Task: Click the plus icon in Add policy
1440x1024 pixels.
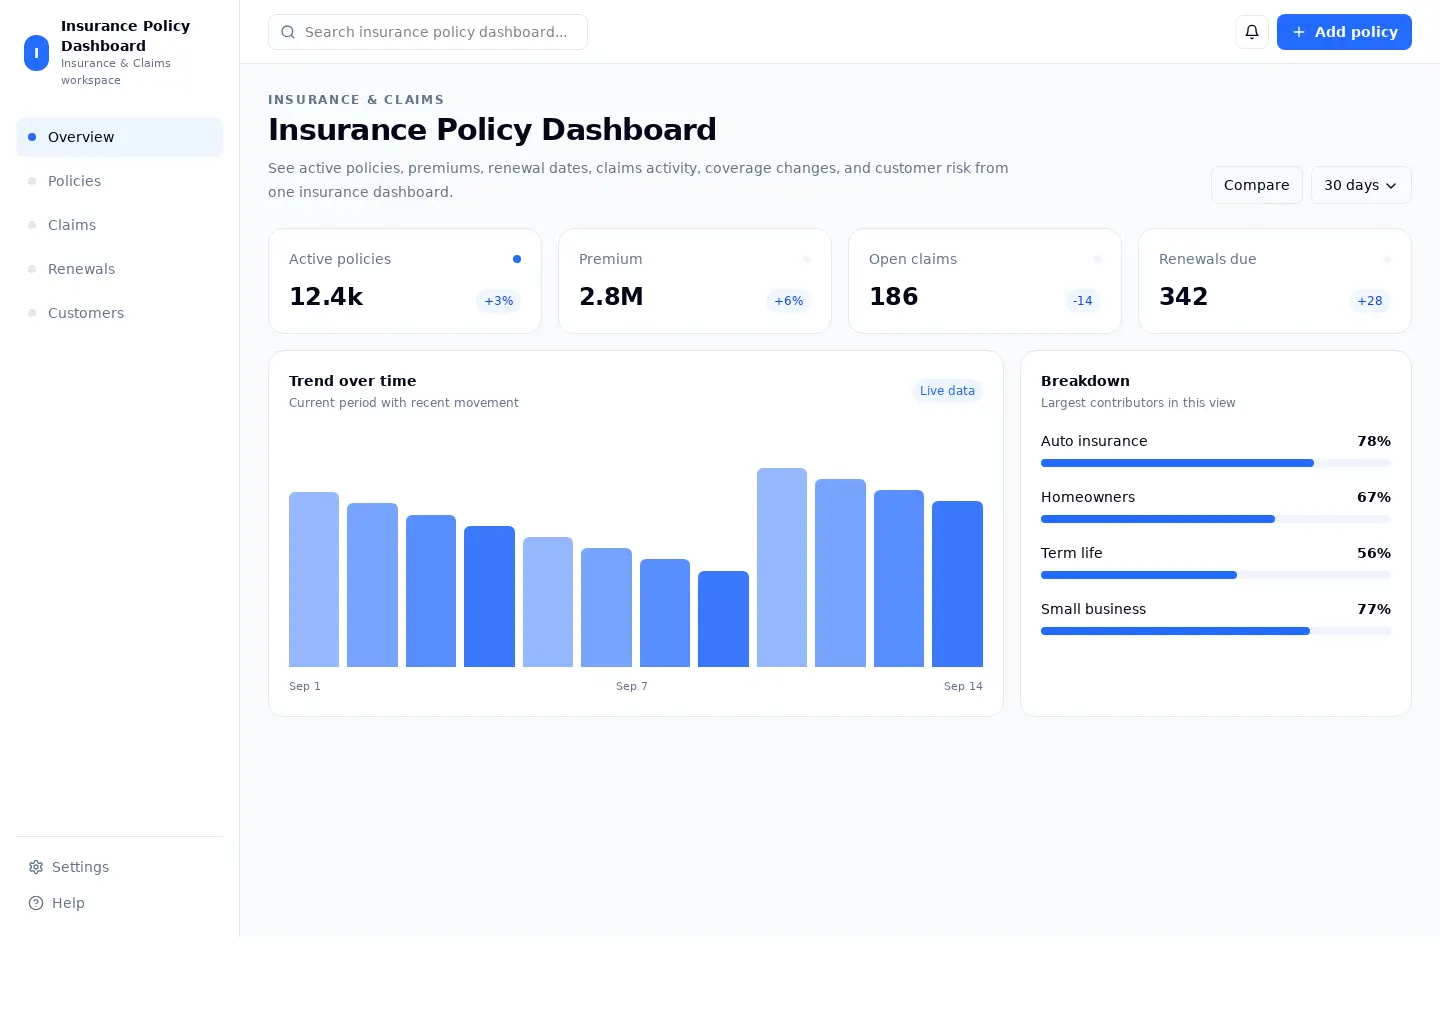Action: point(1299,32)
